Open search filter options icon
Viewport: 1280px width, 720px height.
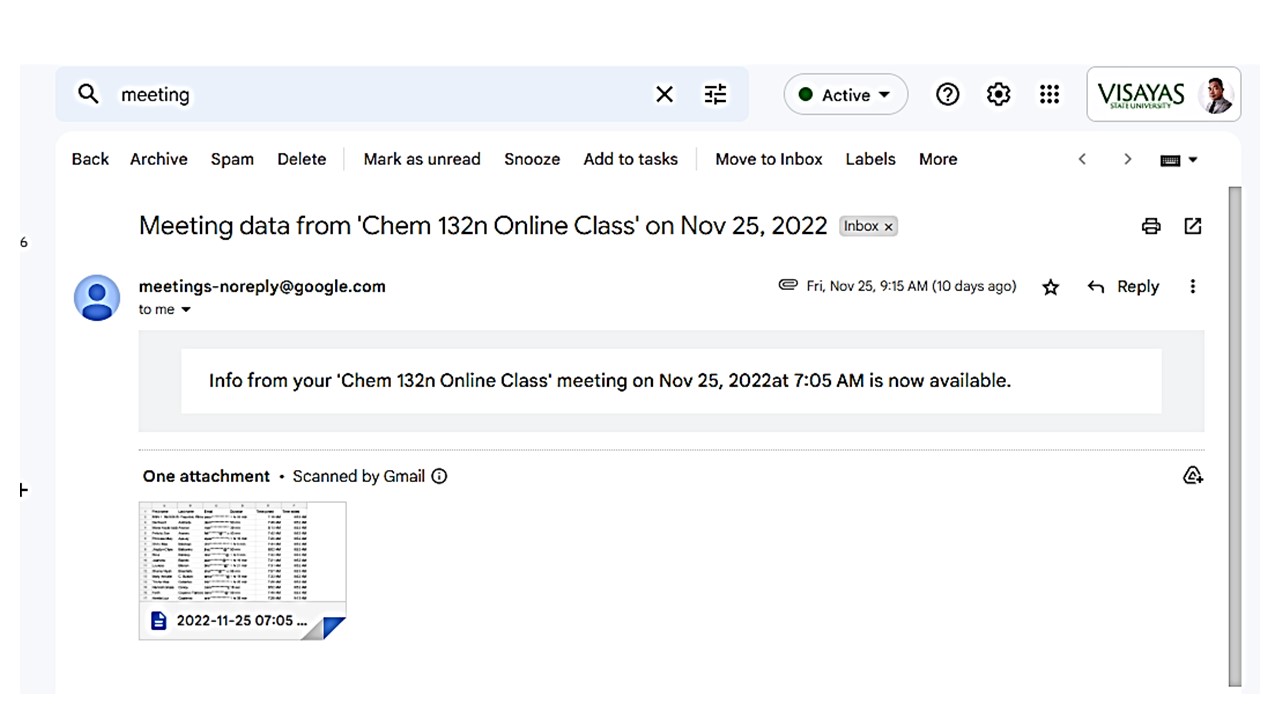(x=716, y=94)
